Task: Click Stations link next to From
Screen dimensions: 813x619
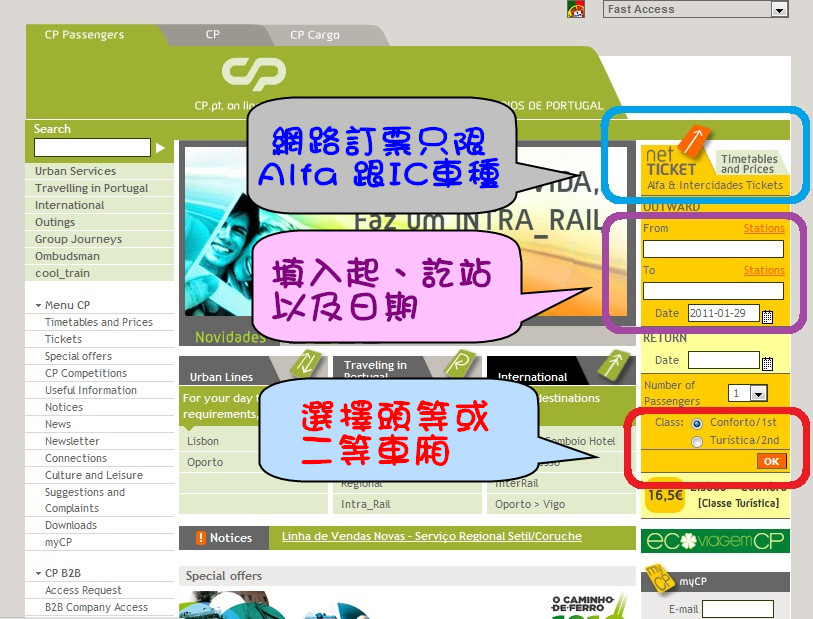Action: pos(764,229)
